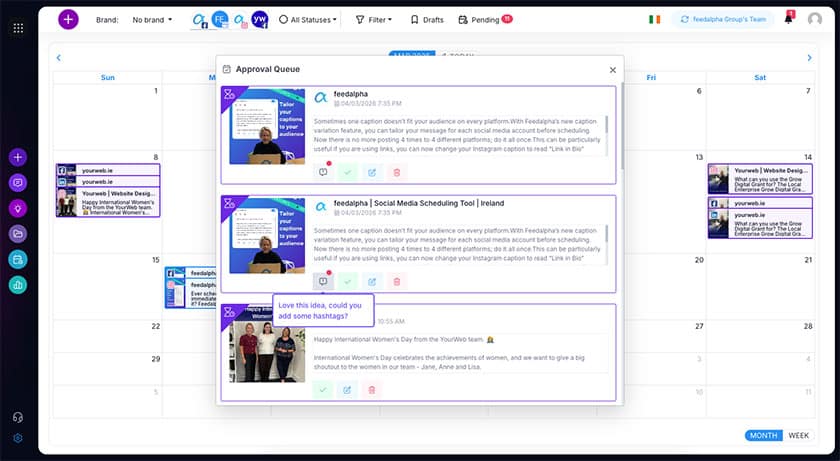Screen dimensions: 840x461
Task: Expand the No brand dropdown
Action: point(152,19)
